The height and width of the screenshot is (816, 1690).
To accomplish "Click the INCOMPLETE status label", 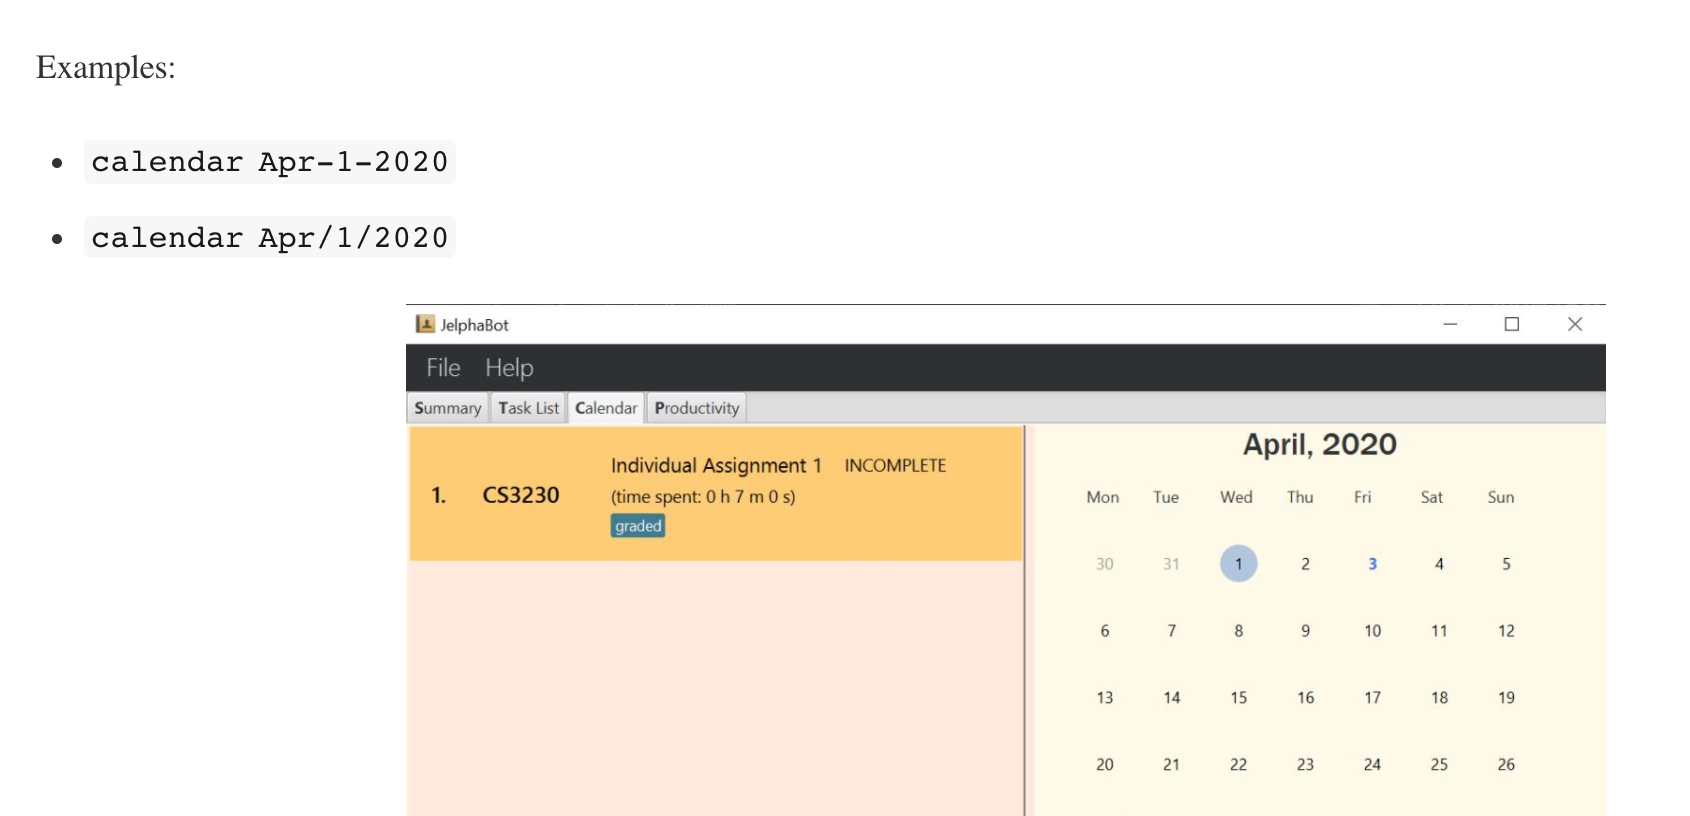I will 895,466.
